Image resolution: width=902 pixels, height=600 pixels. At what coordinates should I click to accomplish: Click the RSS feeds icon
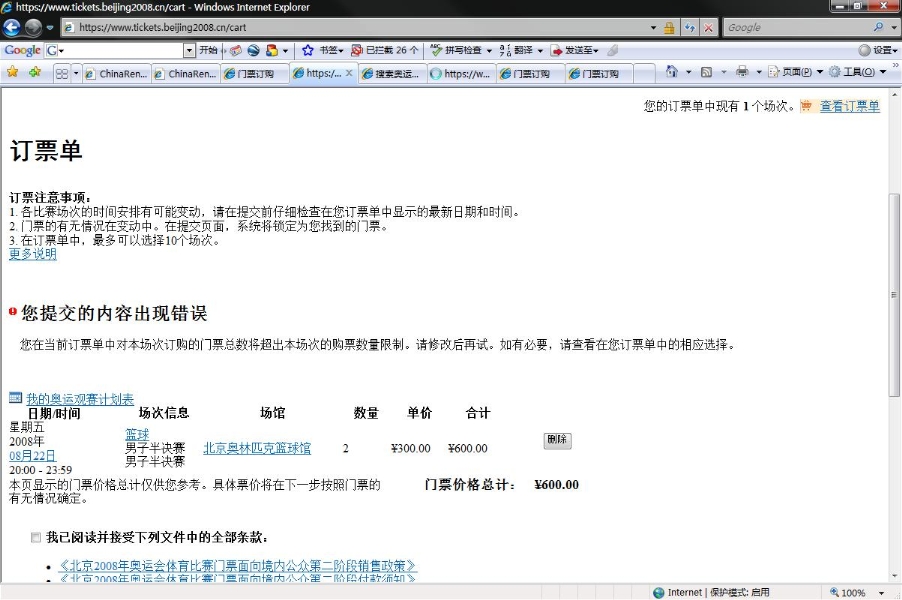[706, 72]
